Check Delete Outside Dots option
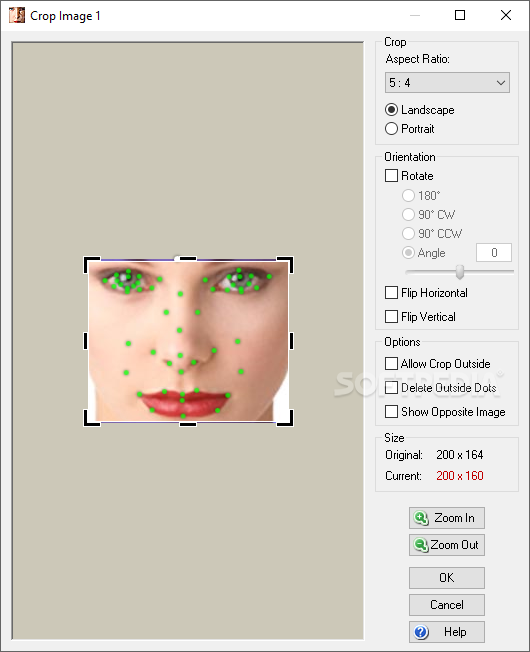This screenshot has height=652, width=530. coord(391,388)
